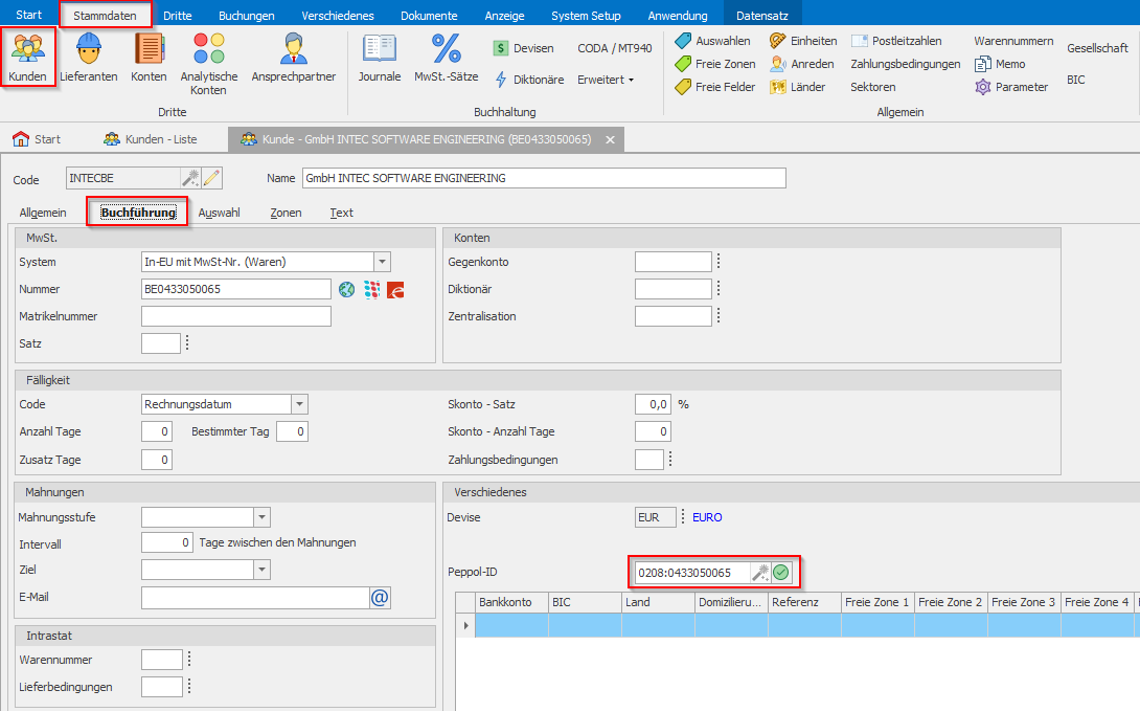Screen dimensions: 1140x711
Task: Click the globe icon next to MwSt. Nummer
Action: 346,289
